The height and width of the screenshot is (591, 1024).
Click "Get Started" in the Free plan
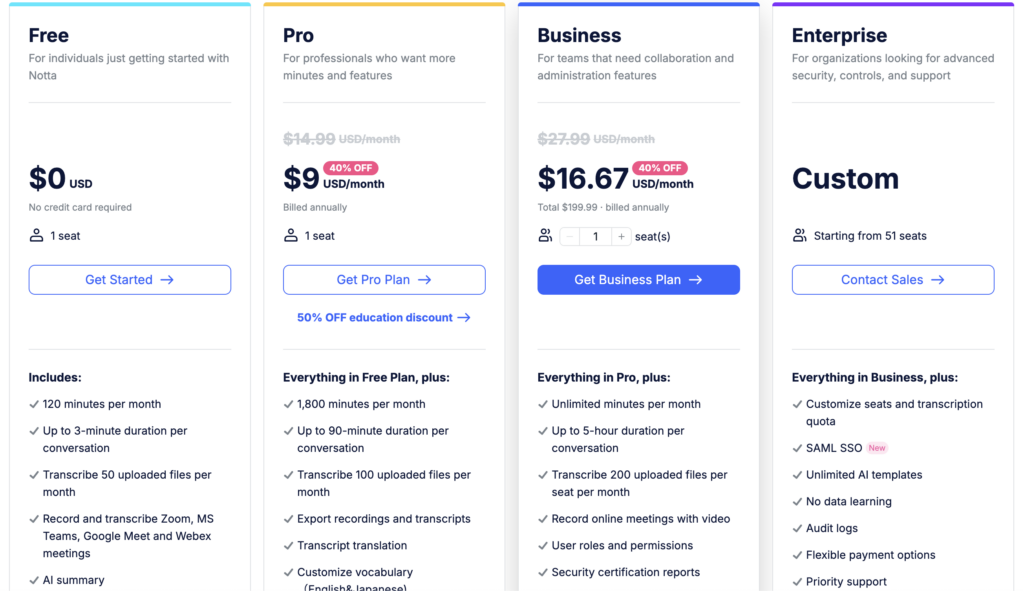[129, 280]
